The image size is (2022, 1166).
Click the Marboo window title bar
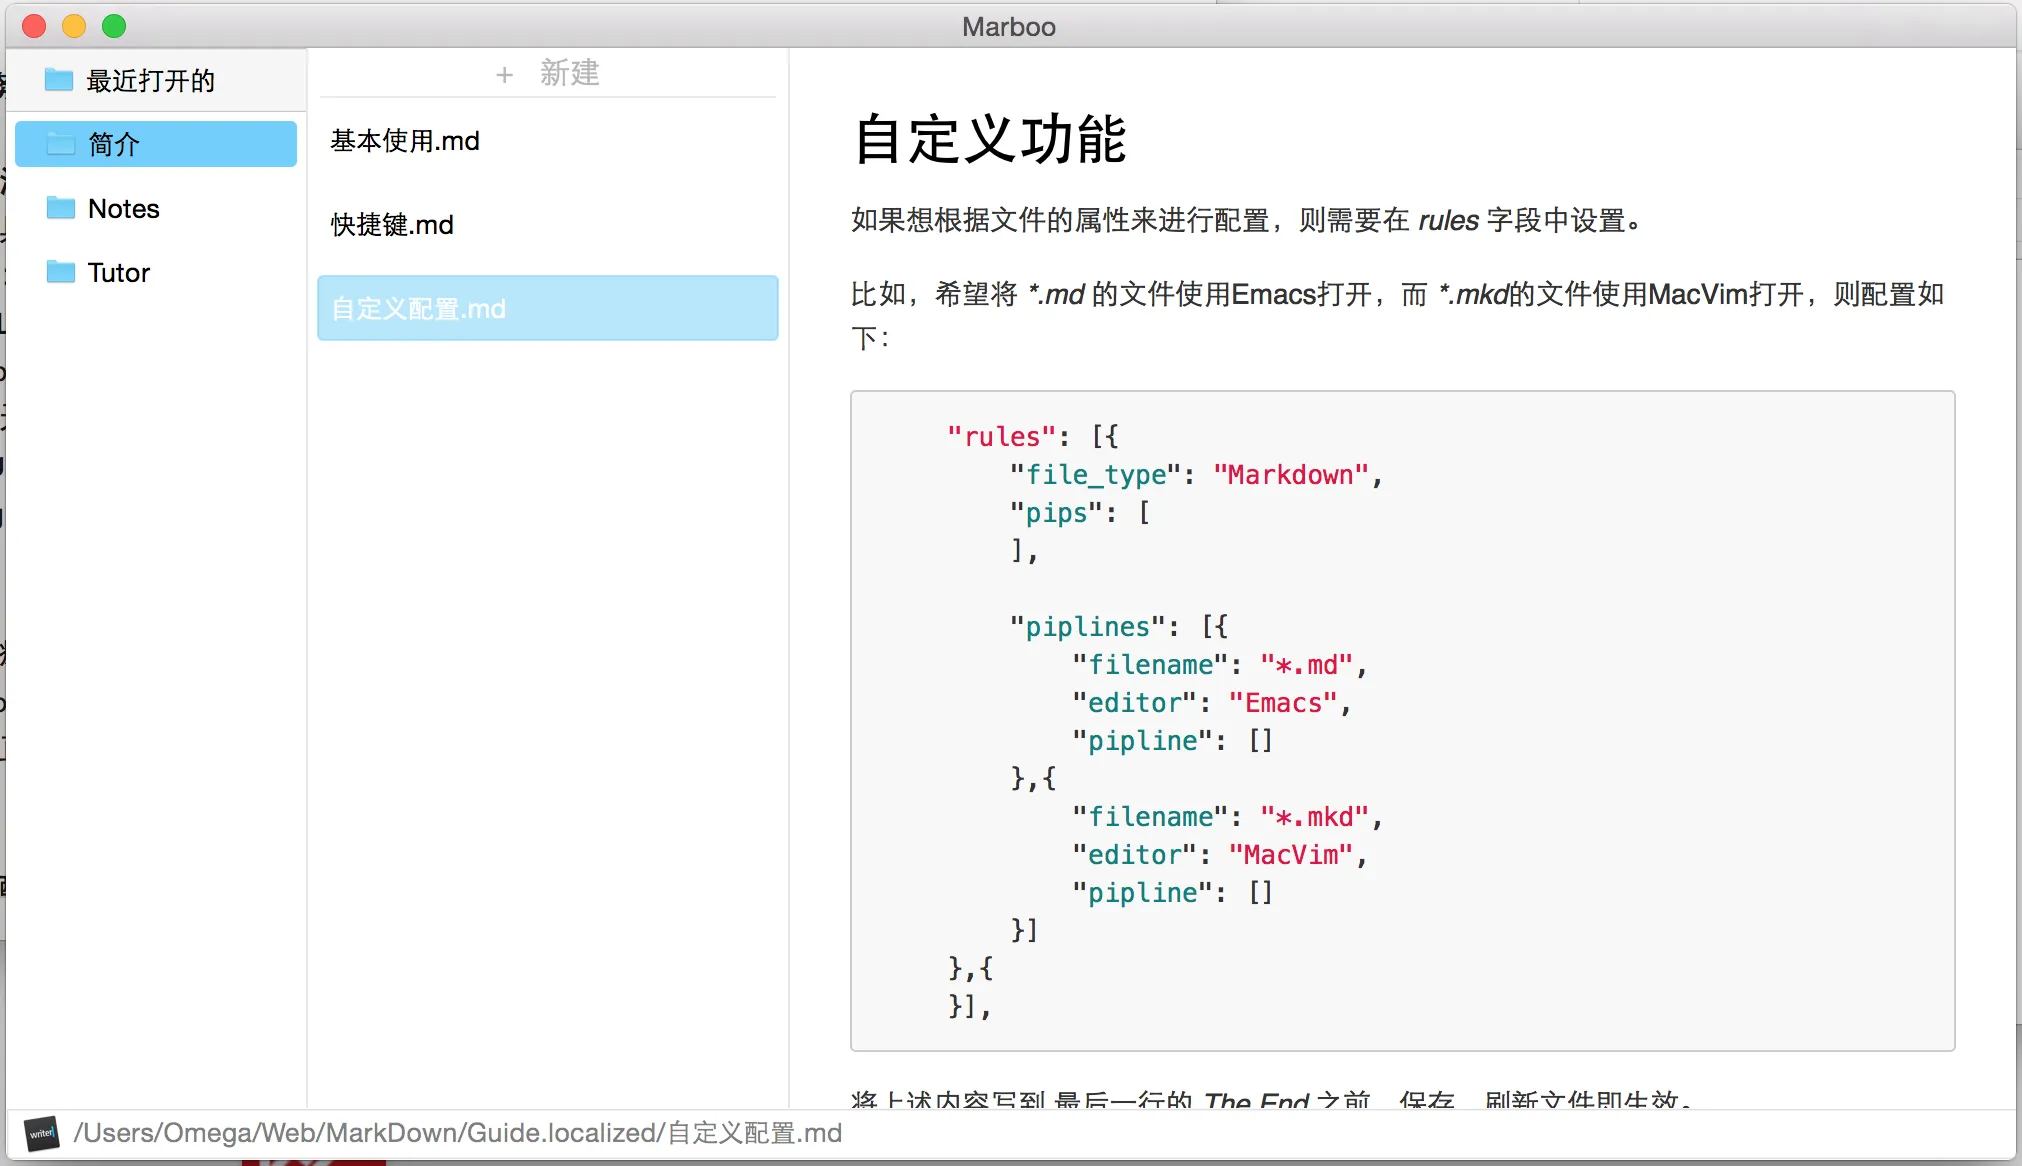[1008, 26]
